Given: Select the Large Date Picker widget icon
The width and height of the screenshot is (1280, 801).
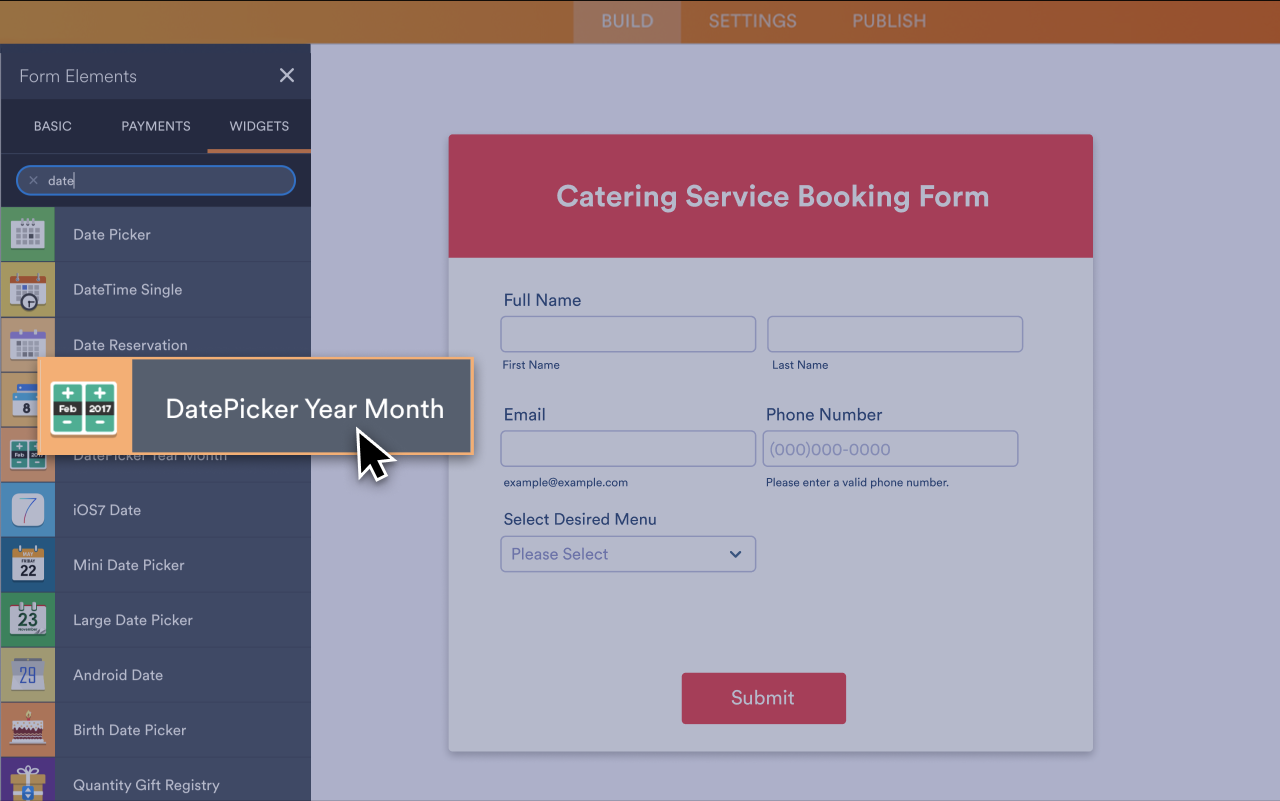Looking at the screenshot, I should [28, 620].
